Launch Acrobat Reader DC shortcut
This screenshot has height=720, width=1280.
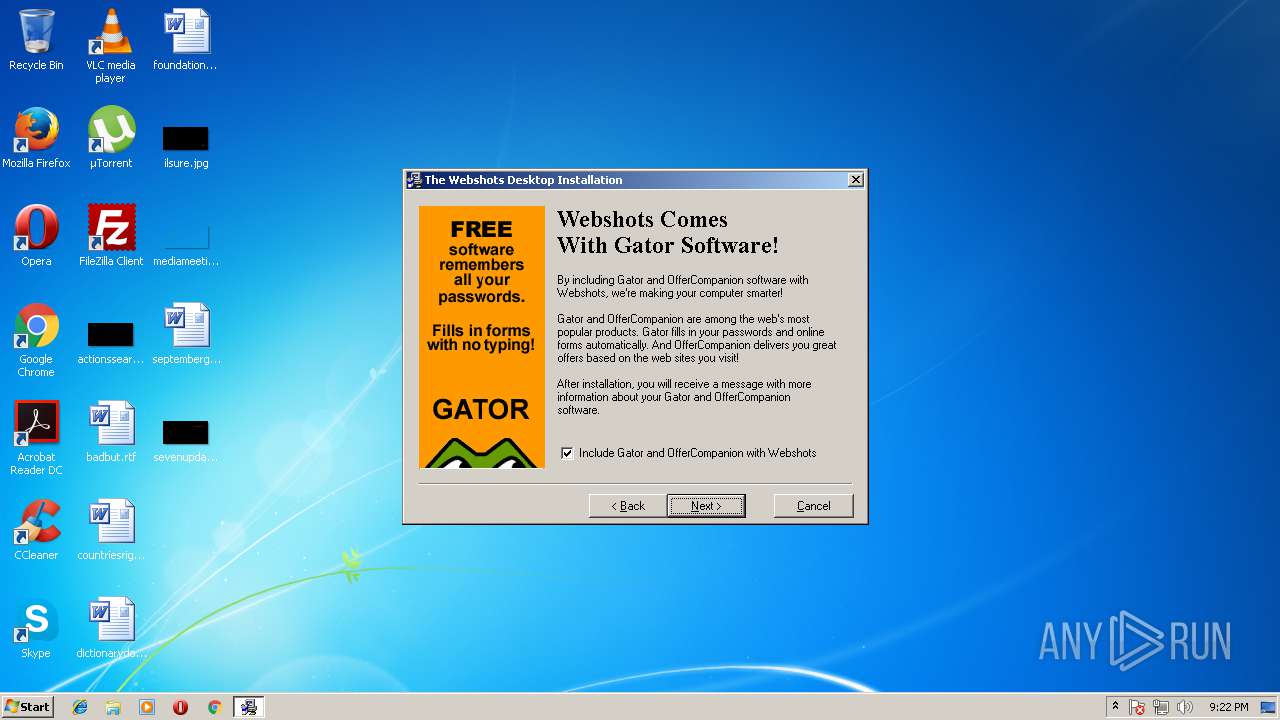(36, 438)
